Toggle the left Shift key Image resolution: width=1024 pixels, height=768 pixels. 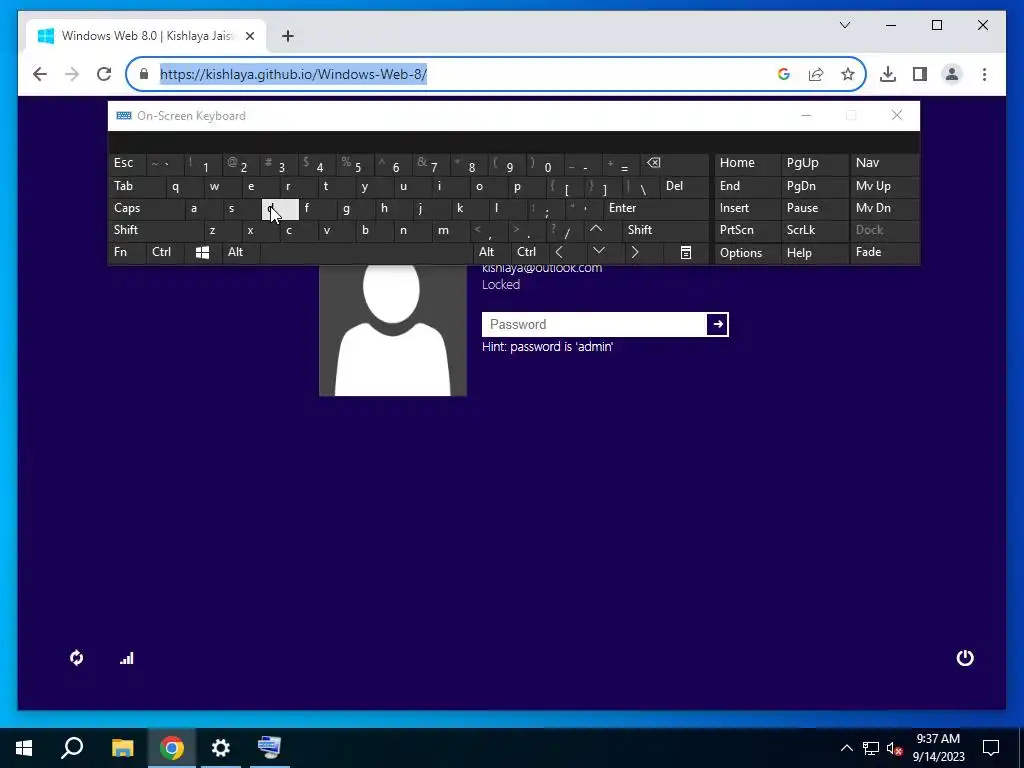point(155,230)
